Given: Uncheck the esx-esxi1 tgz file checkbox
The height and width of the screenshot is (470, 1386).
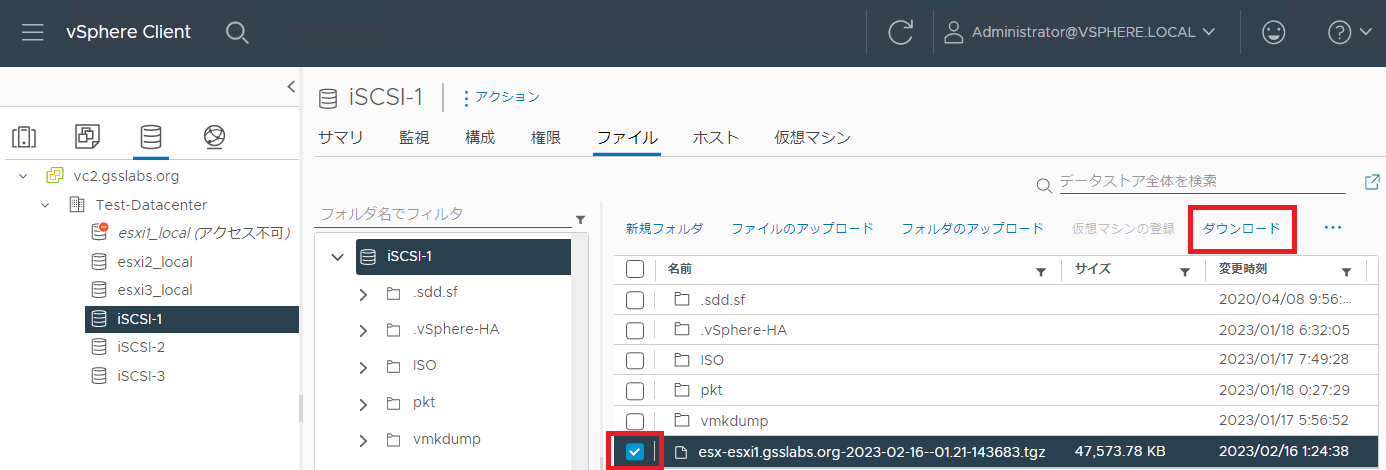Looking at the screenshot, I should click(635, 452).
